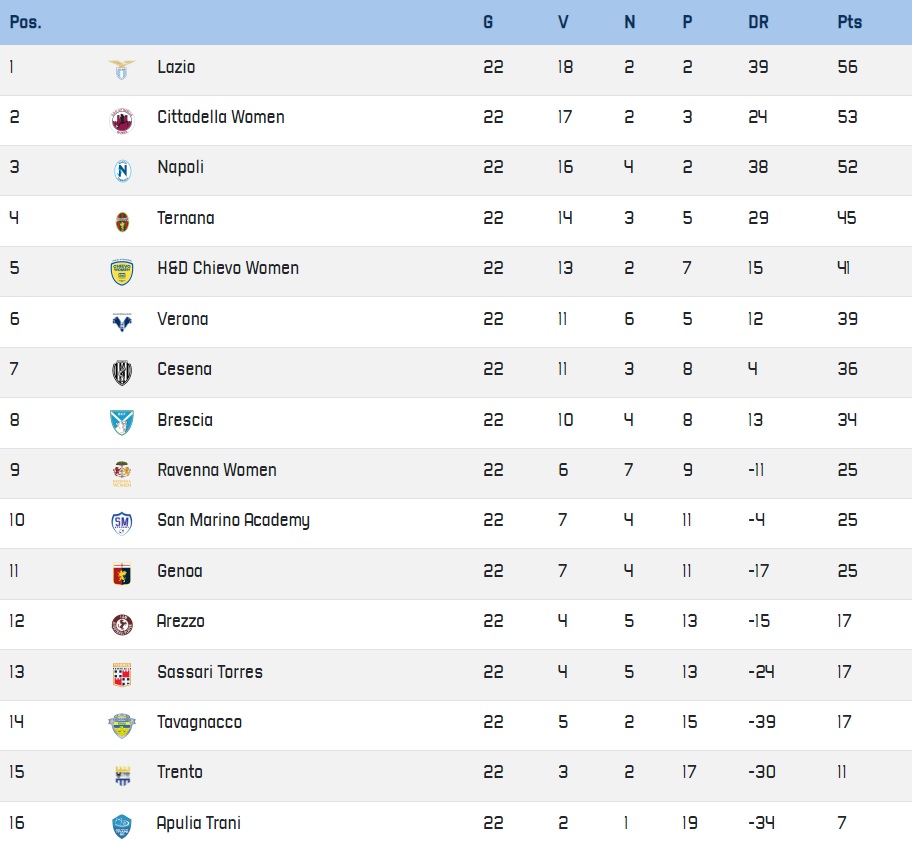912x853 pixels.
Task: Click the Cittadella Women club logo
Action: coord(122,121)
